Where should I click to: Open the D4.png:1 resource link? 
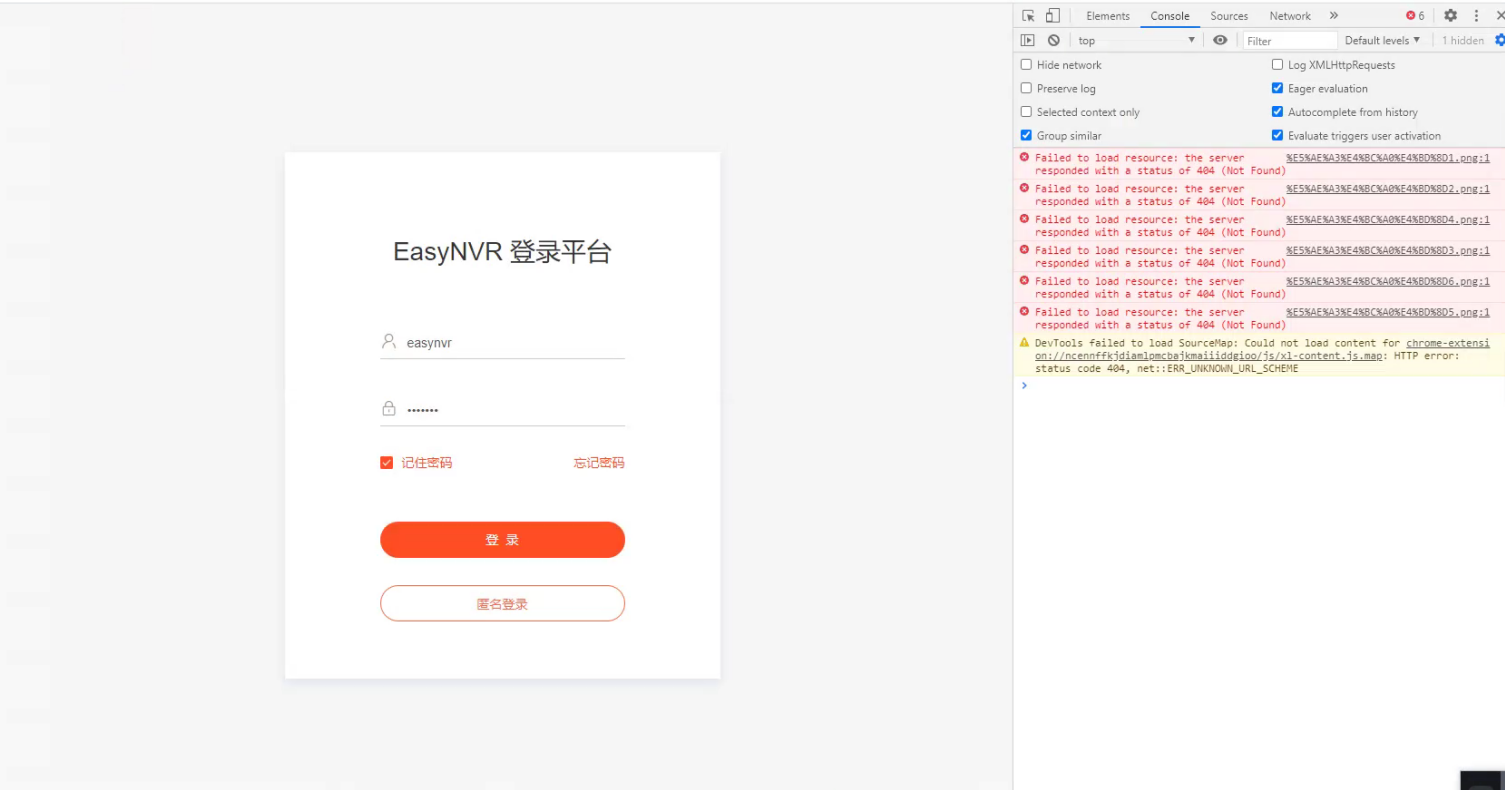pos(1388,220)
